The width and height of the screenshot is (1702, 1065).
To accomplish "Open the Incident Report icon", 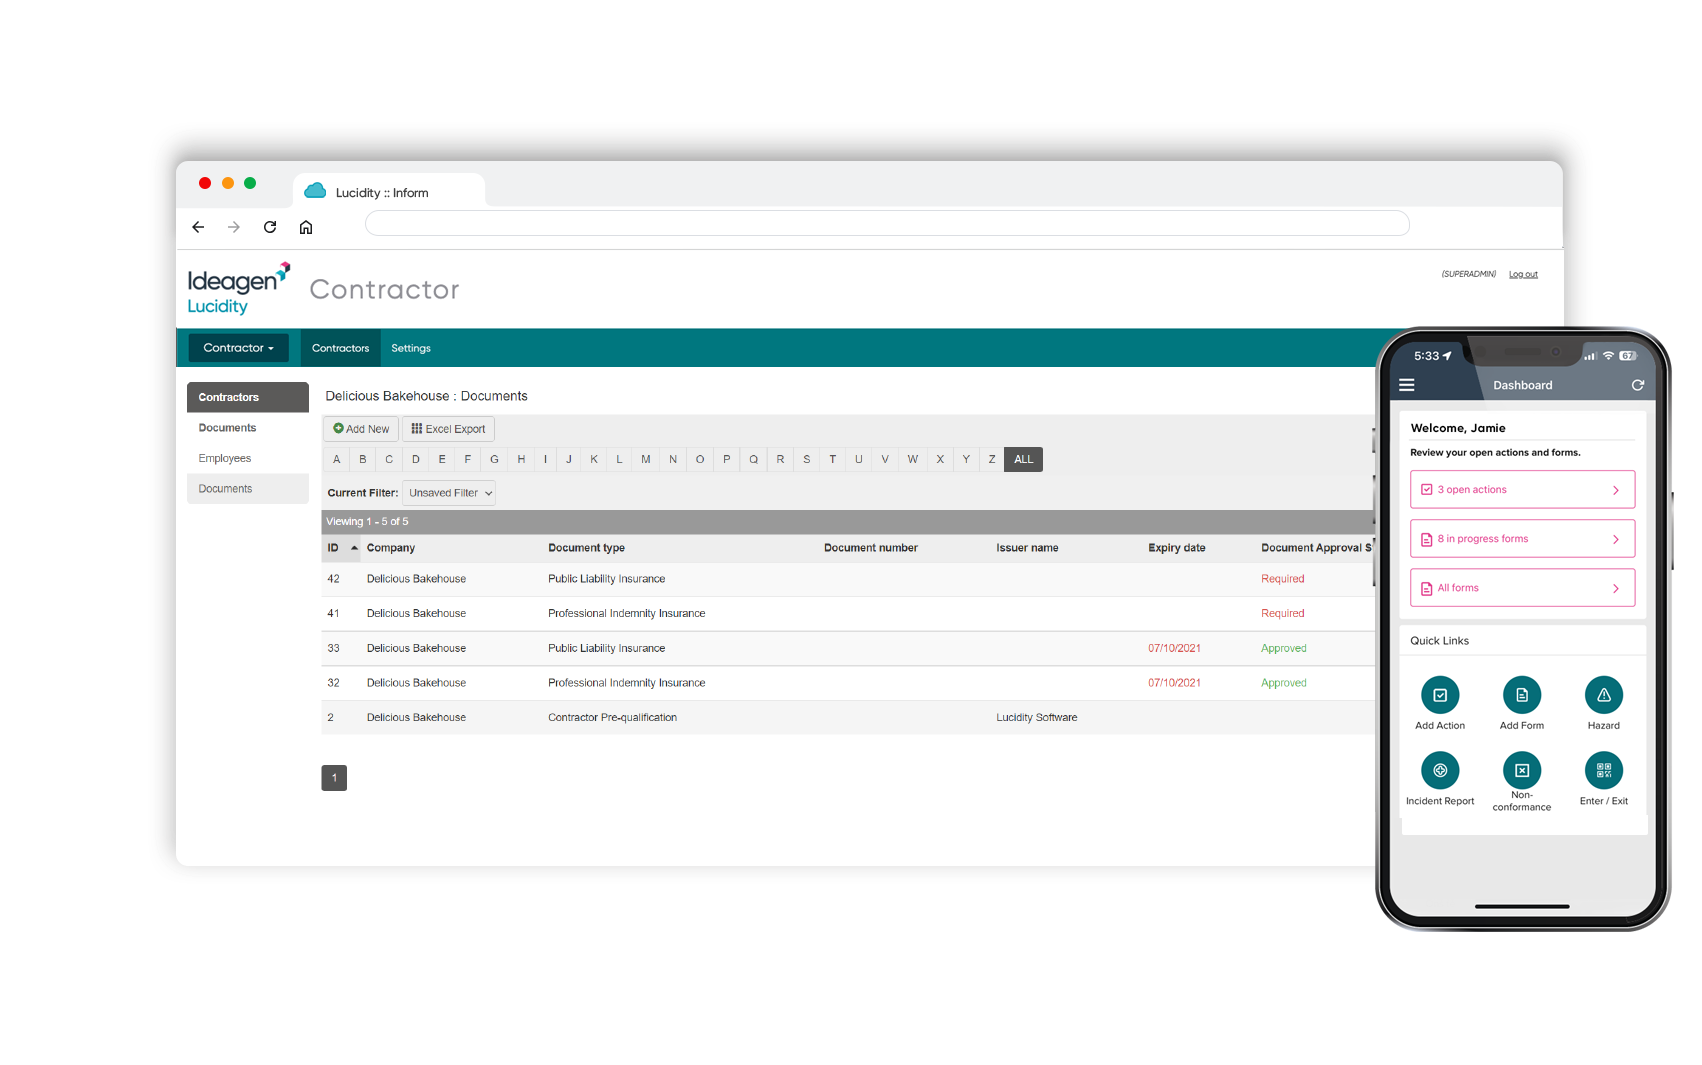I will pos(1440,770).
